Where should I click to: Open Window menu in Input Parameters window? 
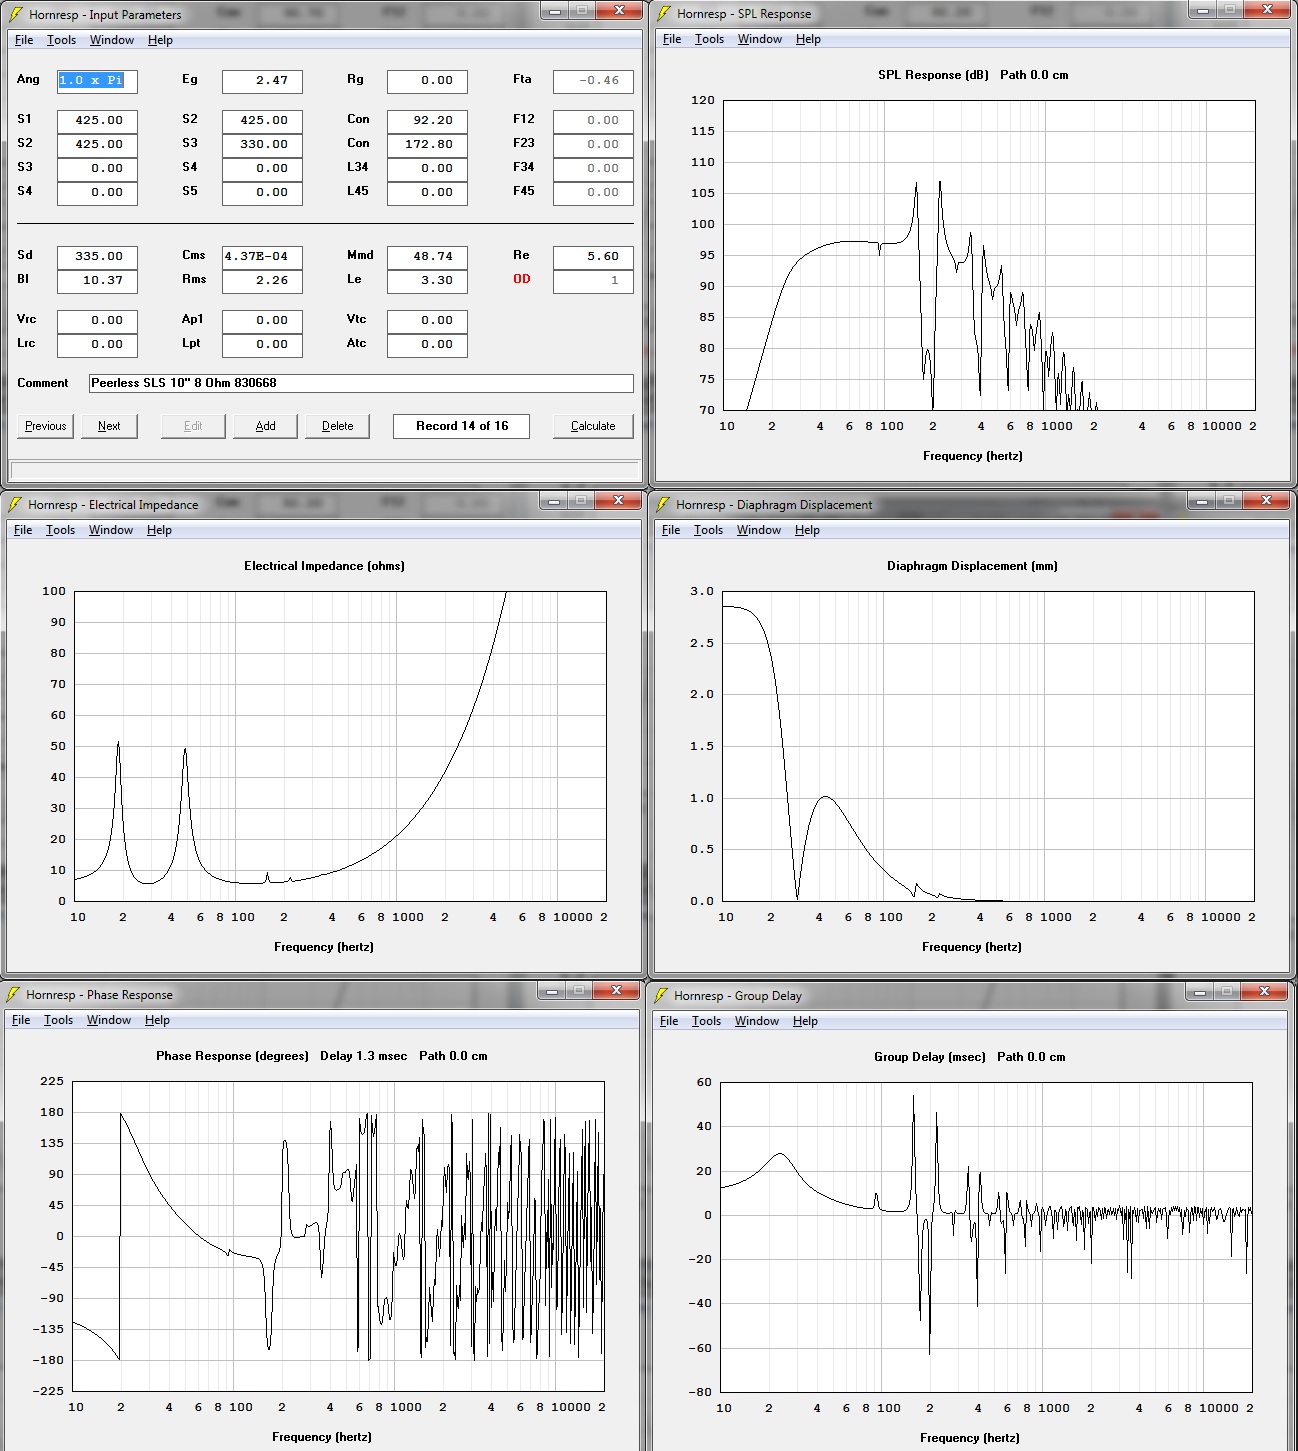(112, 40)
